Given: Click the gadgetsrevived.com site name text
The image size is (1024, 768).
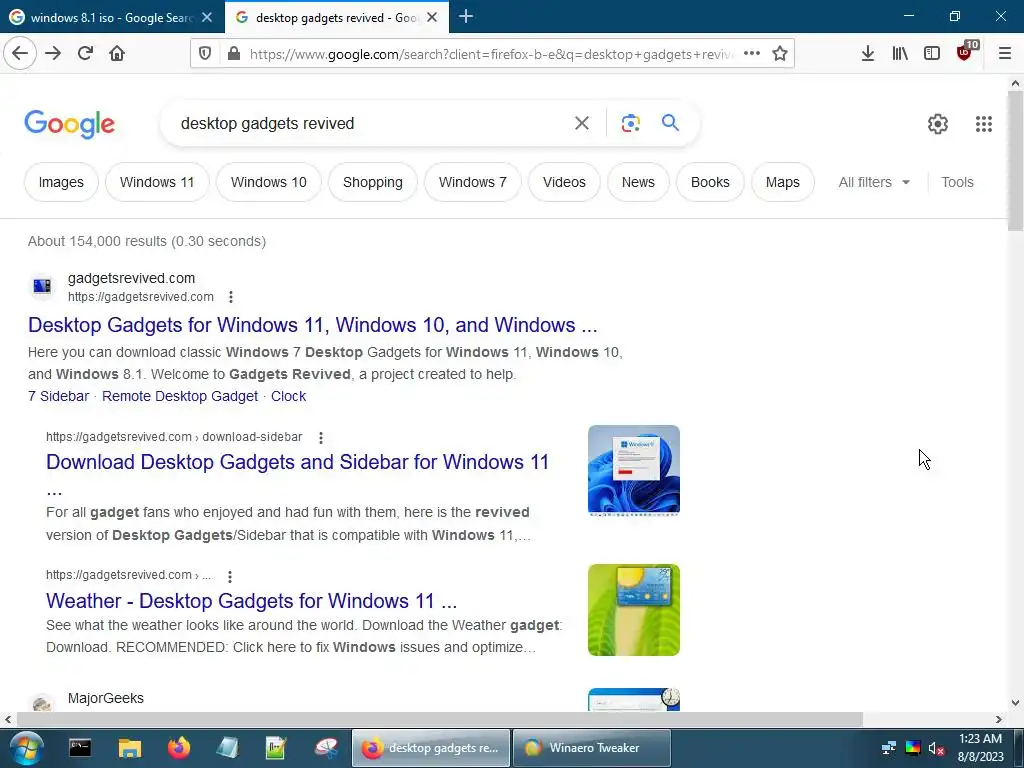Looking at the screenshot, I should pos(131,278).
